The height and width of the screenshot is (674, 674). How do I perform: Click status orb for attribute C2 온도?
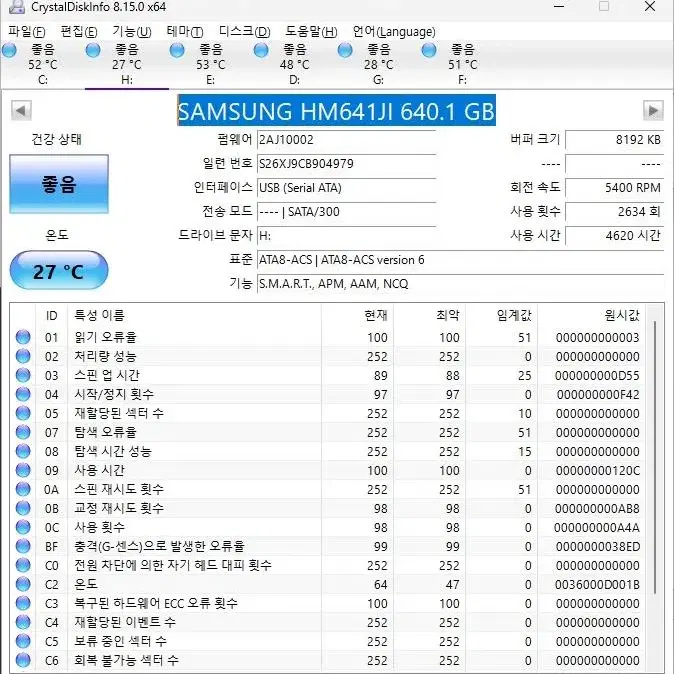click(x=23, y=584)
